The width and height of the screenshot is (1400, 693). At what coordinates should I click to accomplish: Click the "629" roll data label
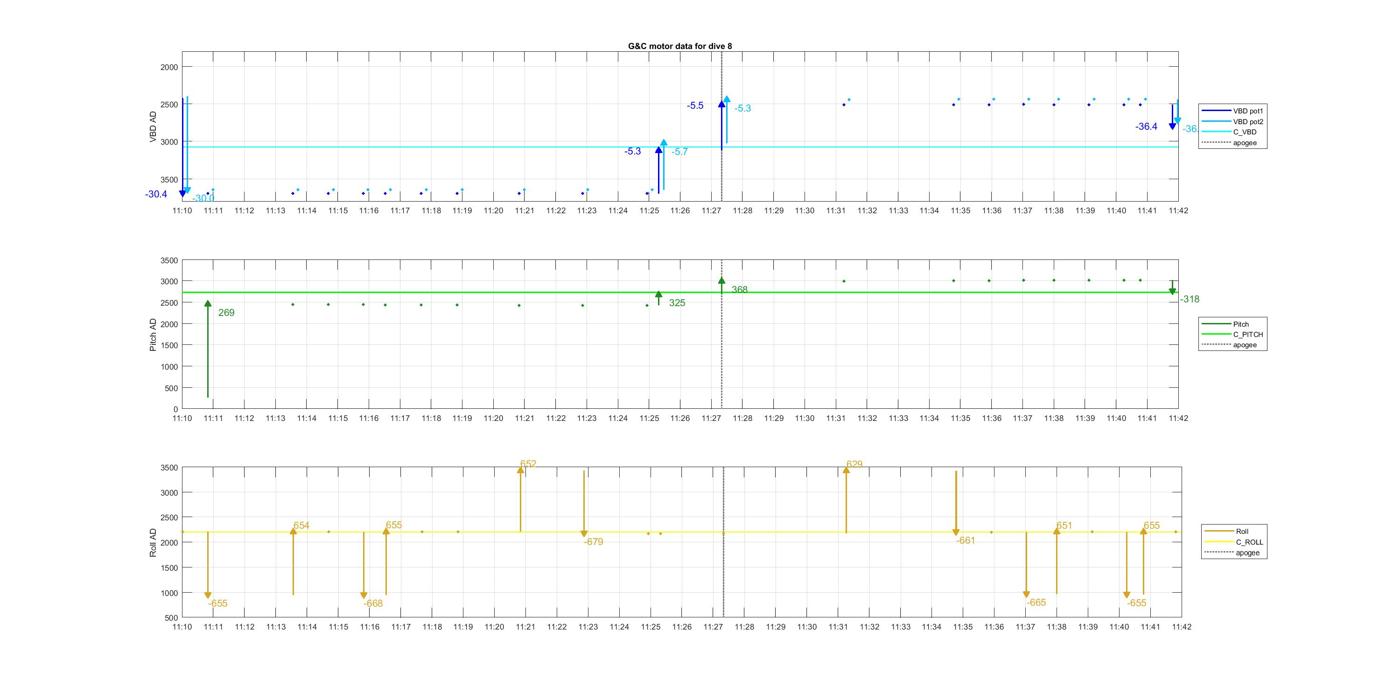pyautogui.click(x=854, y=465)
